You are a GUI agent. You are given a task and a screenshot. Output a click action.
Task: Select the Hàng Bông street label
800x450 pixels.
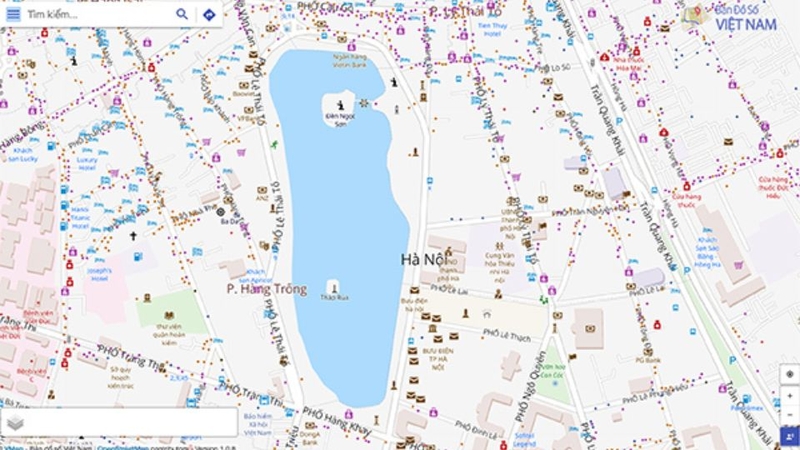point(22,135)
